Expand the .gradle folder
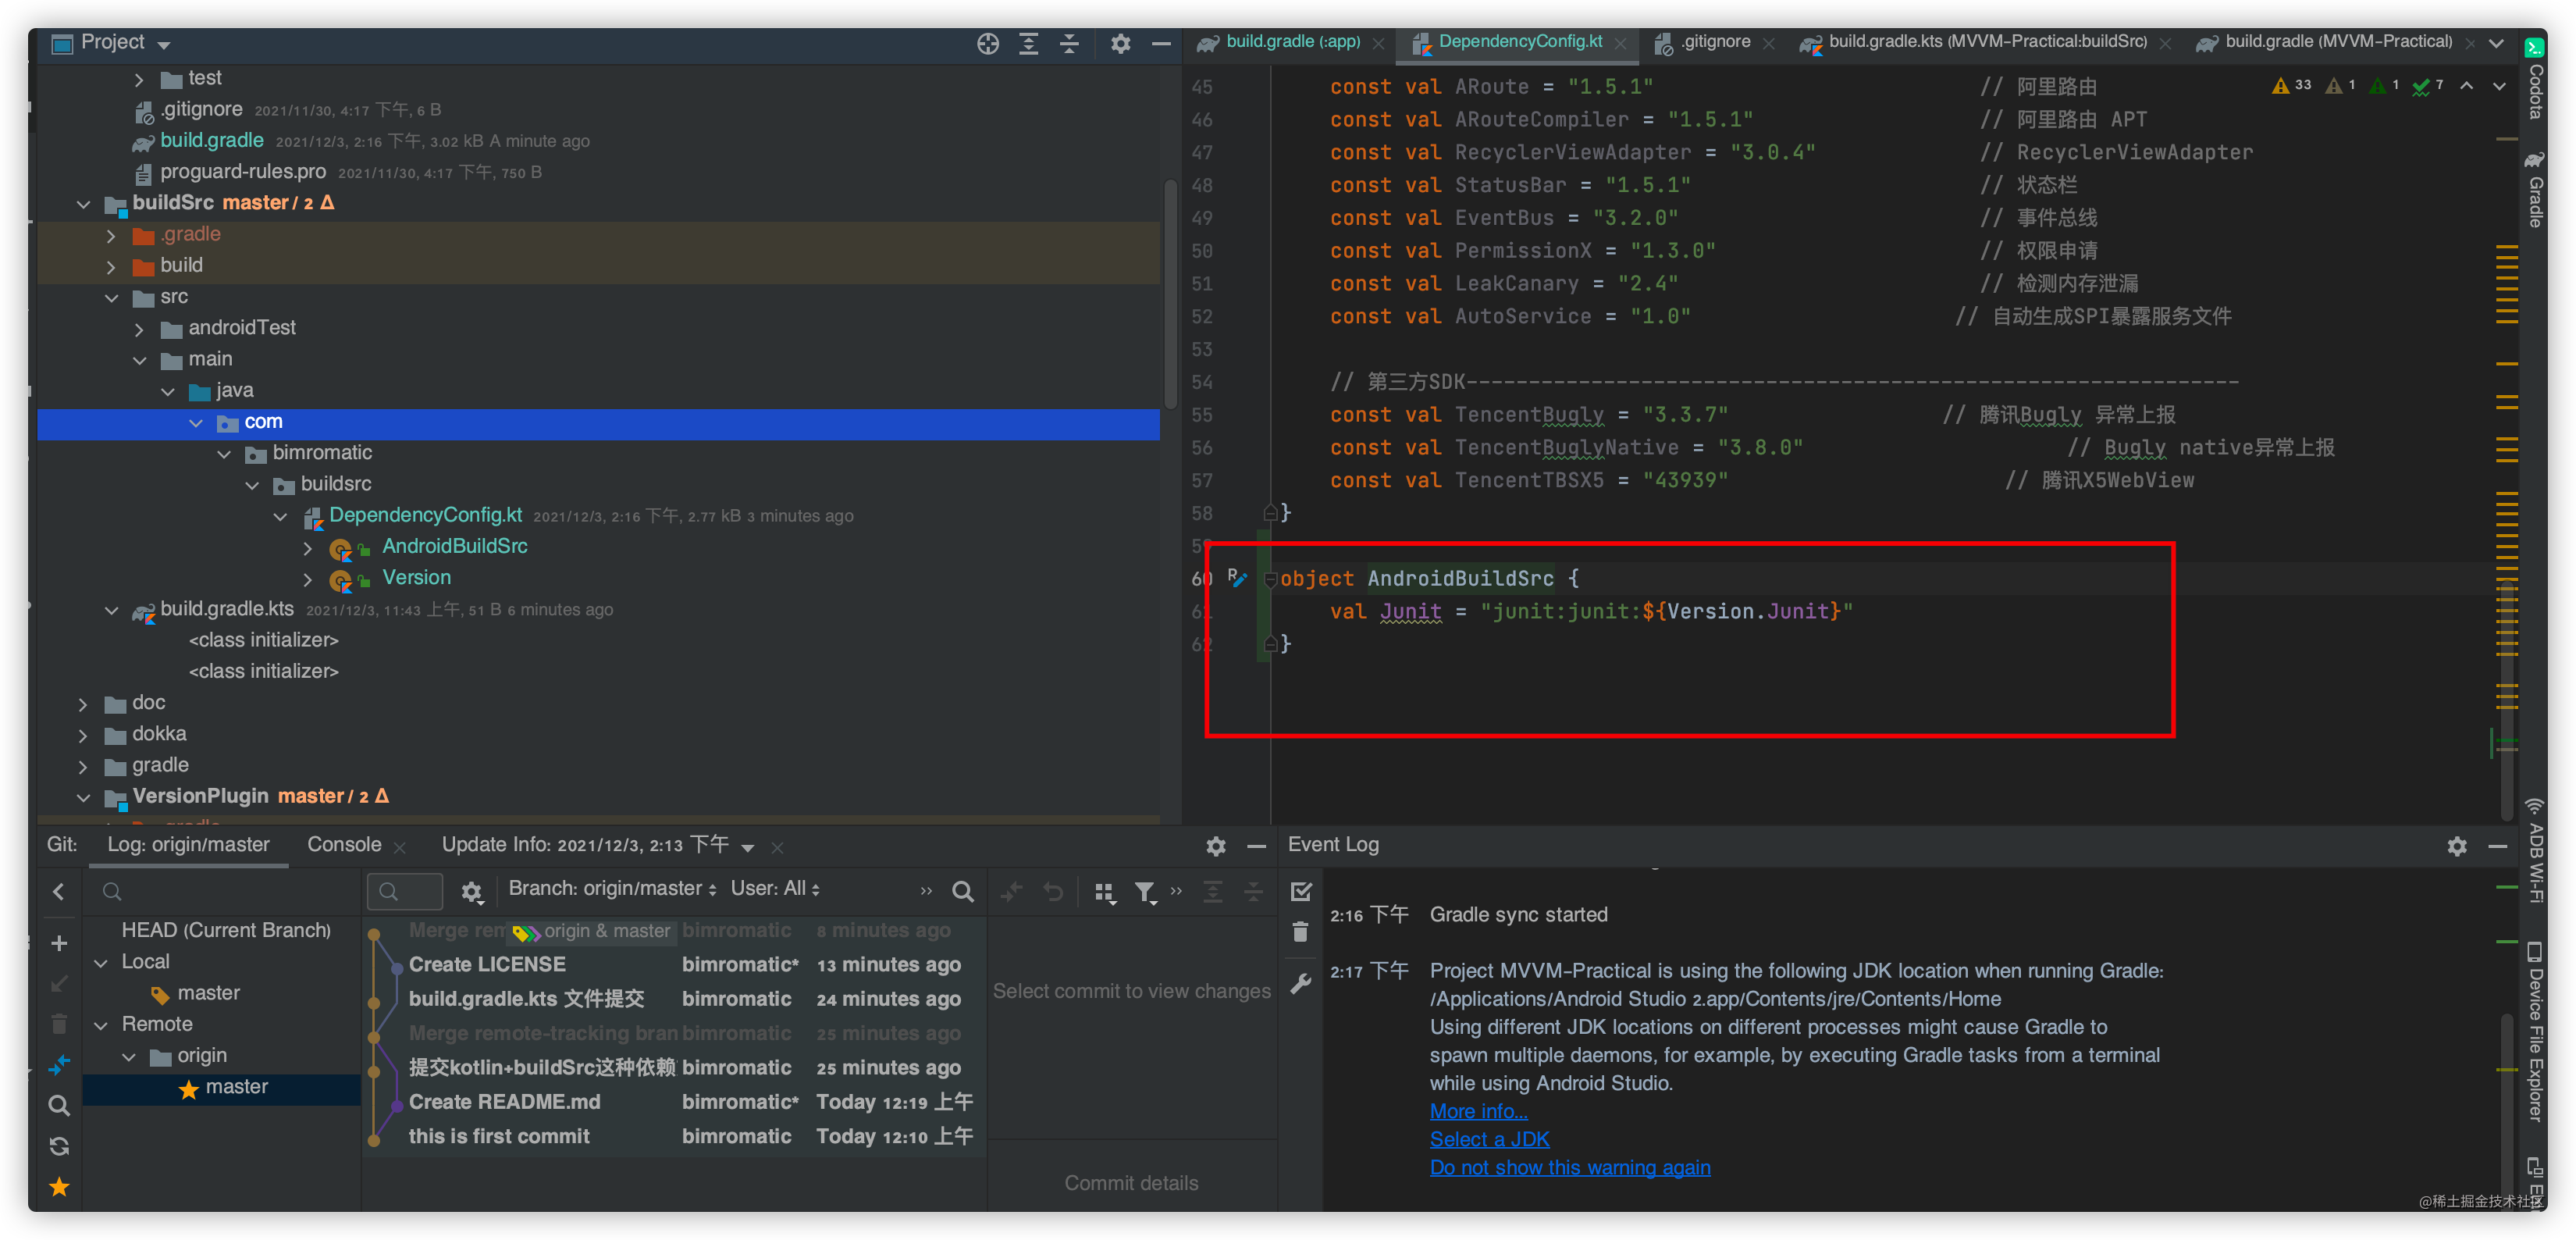 (x=111, y=236)
